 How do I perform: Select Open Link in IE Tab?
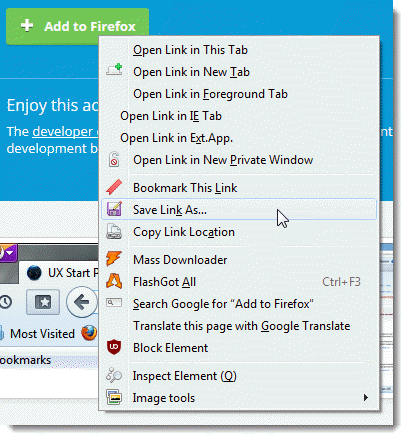239,116
